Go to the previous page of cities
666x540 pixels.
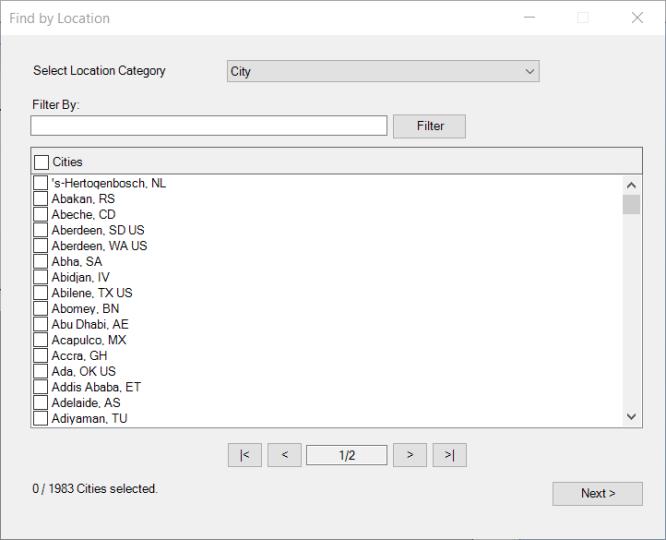point(284,455)
